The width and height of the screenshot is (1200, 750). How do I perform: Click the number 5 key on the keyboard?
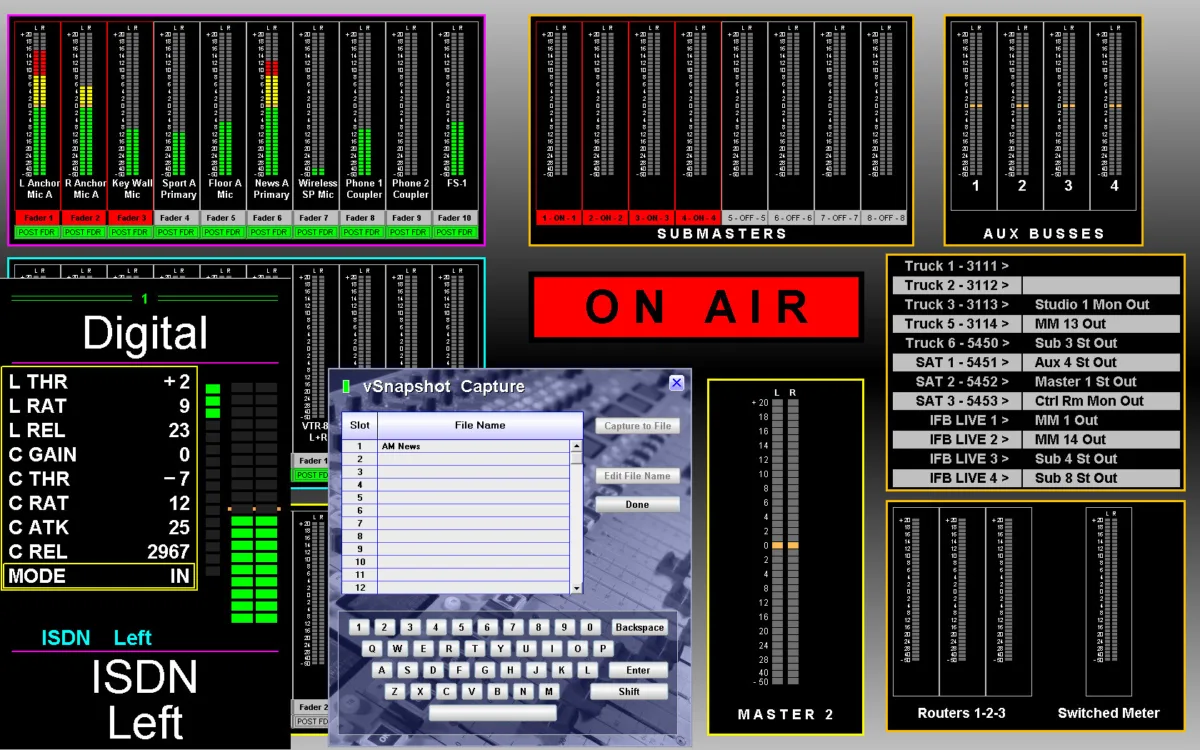[x=461, y=627]
